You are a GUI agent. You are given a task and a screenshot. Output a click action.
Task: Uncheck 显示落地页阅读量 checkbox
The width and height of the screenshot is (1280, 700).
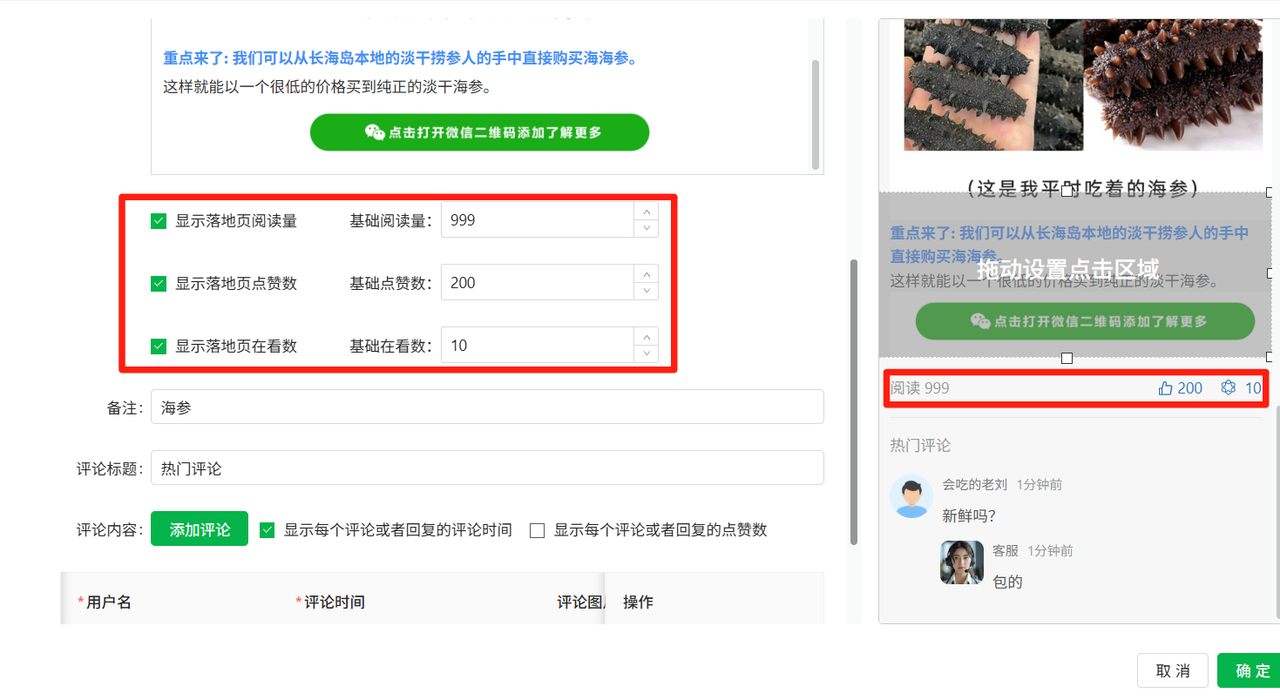click(158, 221)
